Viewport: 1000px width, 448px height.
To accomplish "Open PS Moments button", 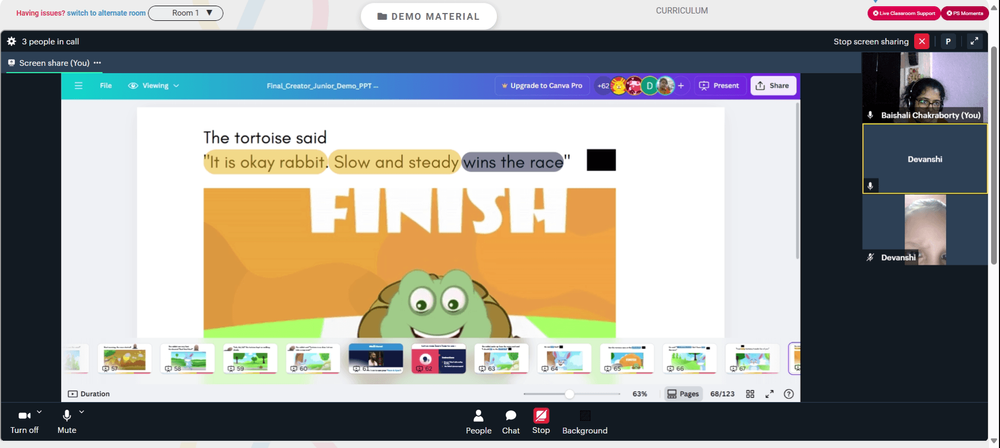I will 965,13.
